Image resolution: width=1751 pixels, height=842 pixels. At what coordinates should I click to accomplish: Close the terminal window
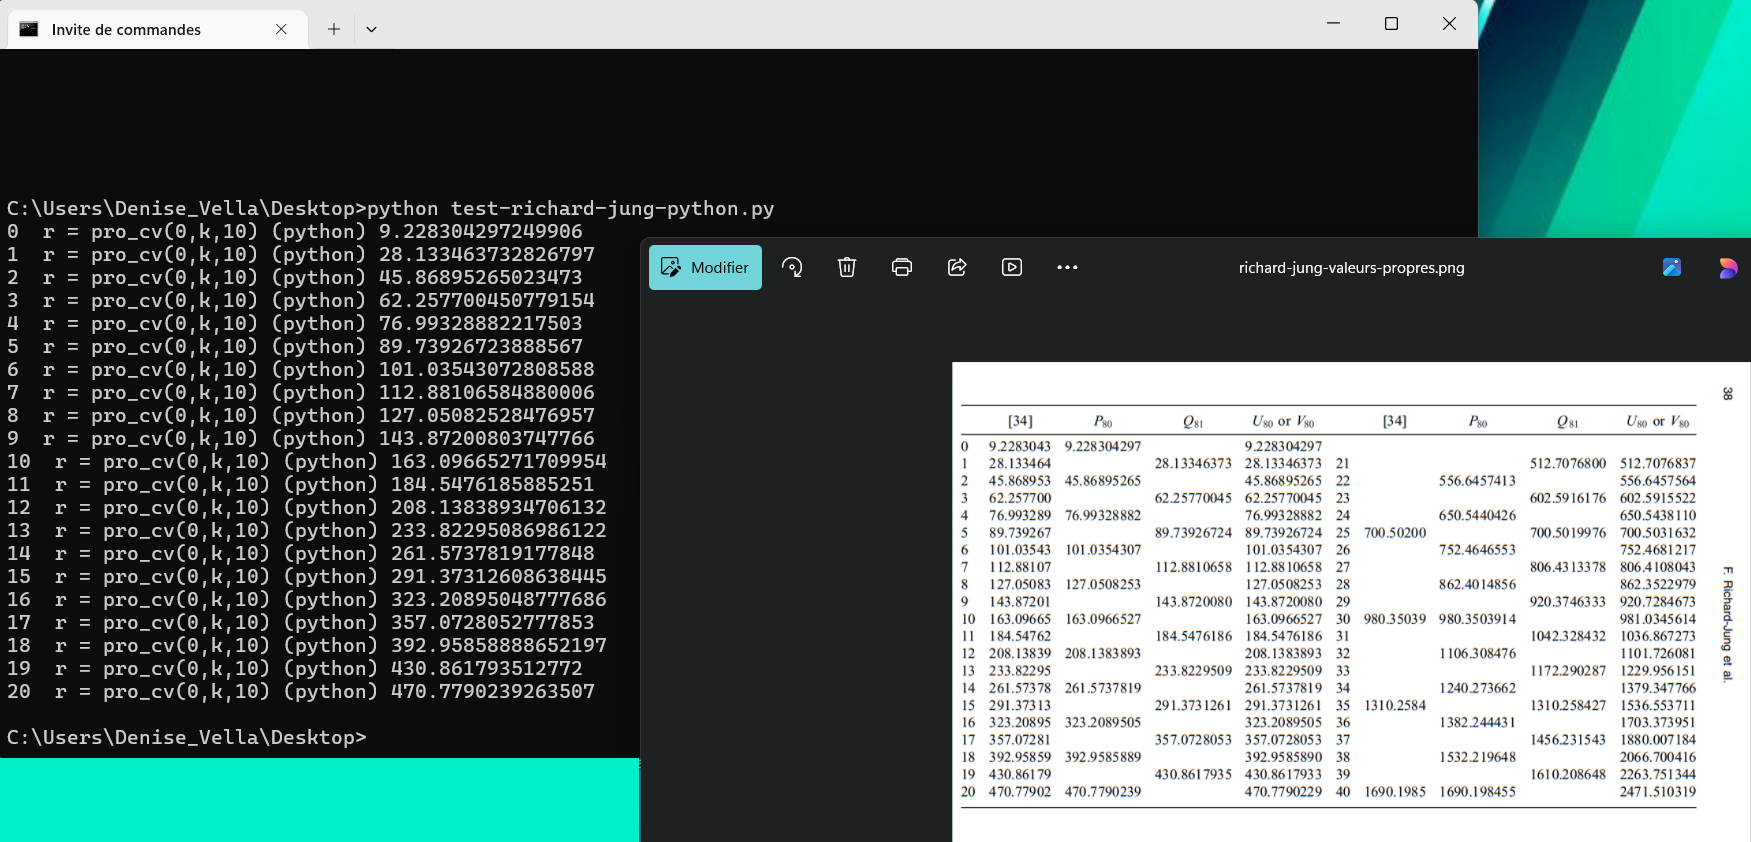[1449, 23]
